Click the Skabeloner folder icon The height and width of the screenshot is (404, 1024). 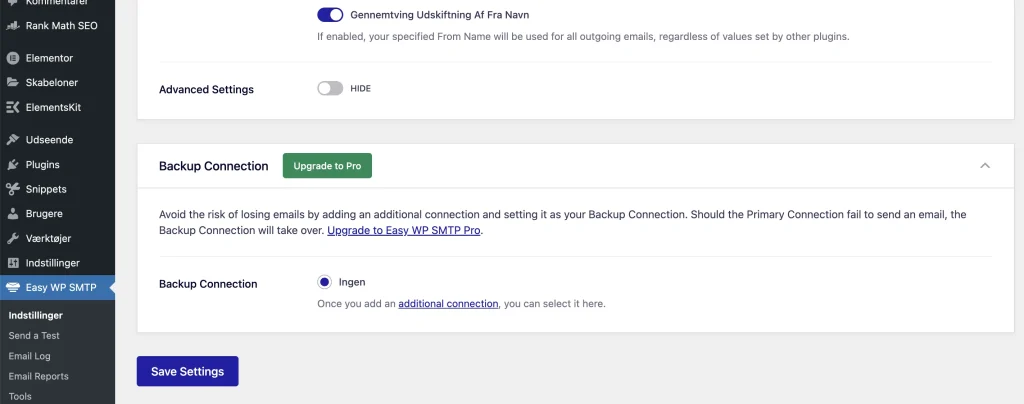click(x=12, y=83)
